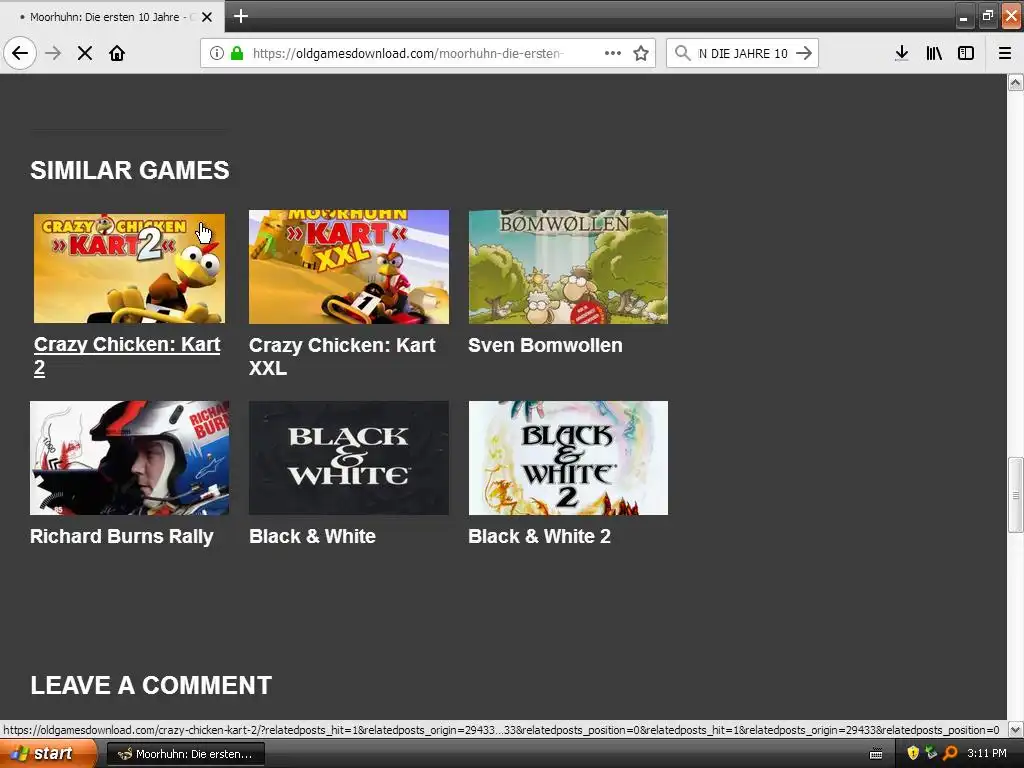This screenshot has width=1024, height=768.
Task: Show site information icon in address bar
Action: pos(217,53)
